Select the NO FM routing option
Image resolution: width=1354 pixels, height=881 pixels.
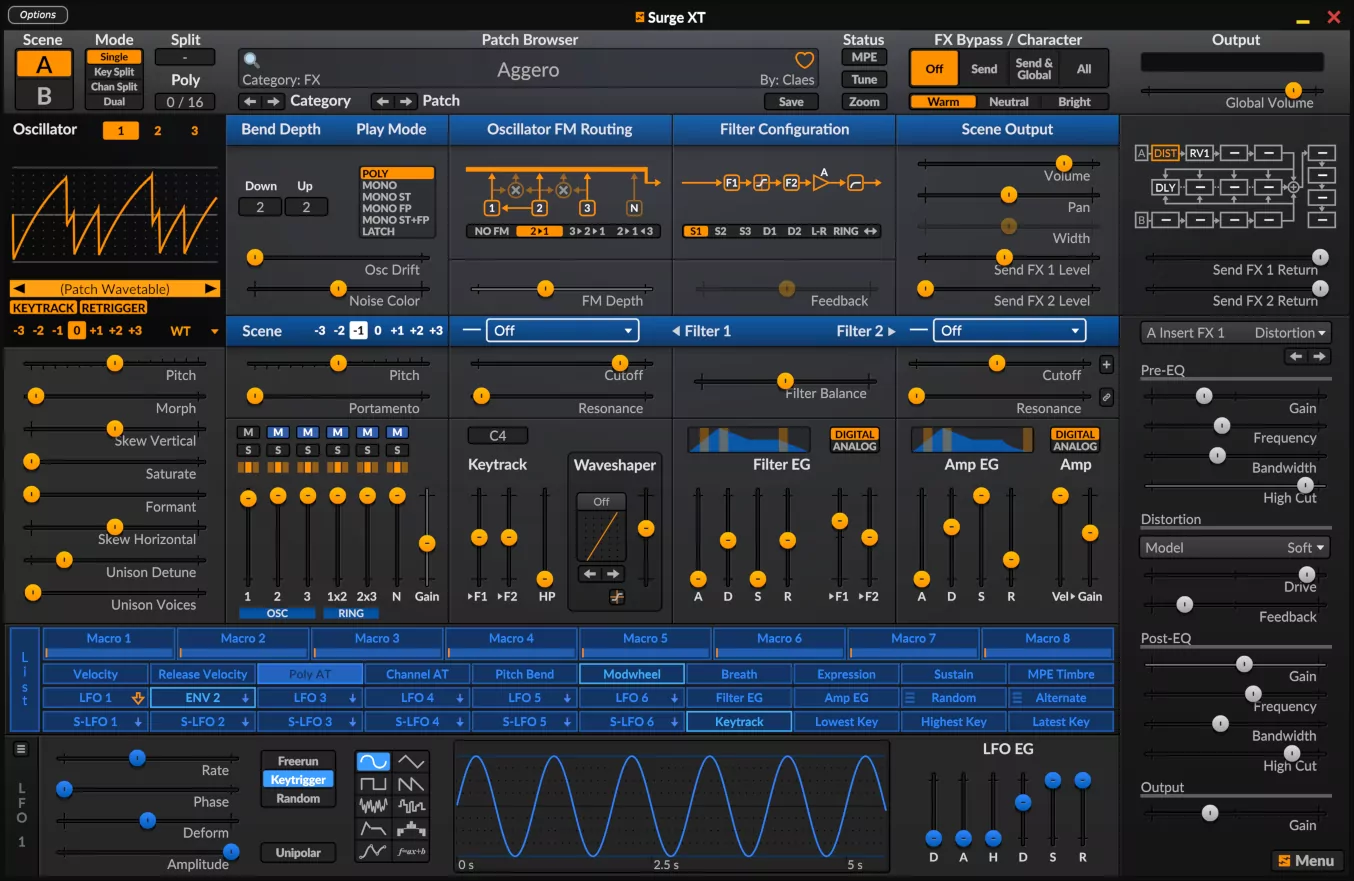pyautogui.click(x=491, y=231)
